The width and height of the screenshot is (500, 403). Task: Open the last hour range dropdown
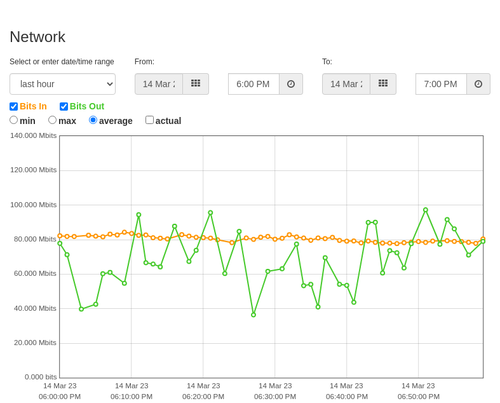(x=63, y=84)
